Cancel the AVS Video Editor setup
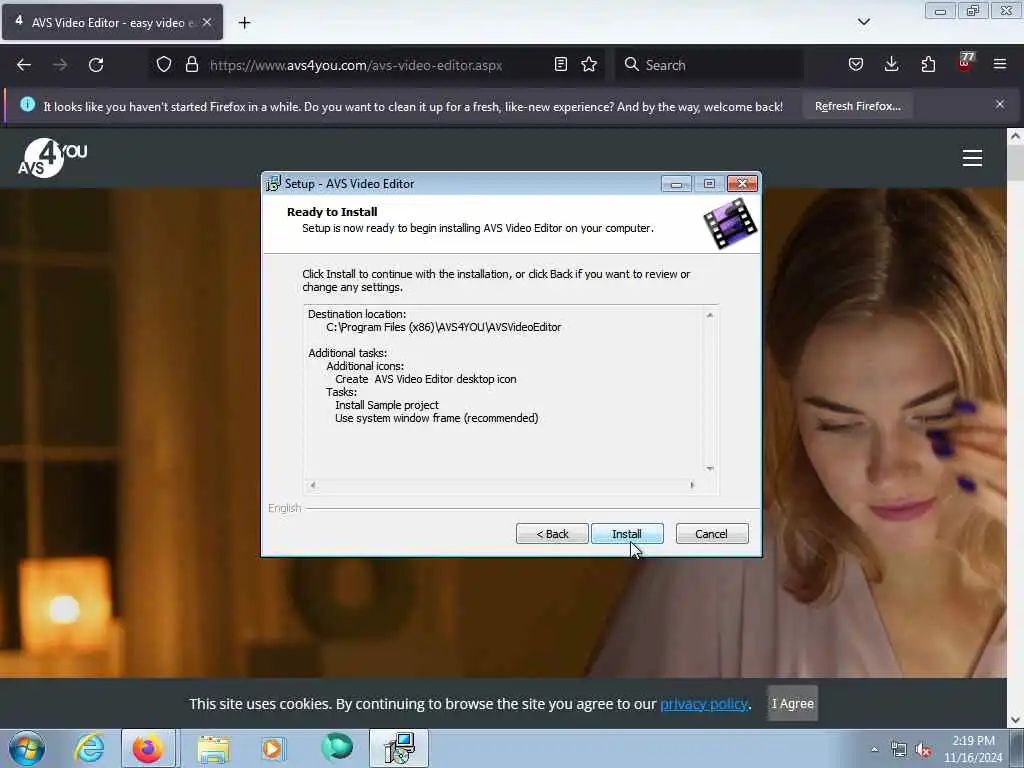This screenshot has width=1024, height=768. tap(712, 534)
